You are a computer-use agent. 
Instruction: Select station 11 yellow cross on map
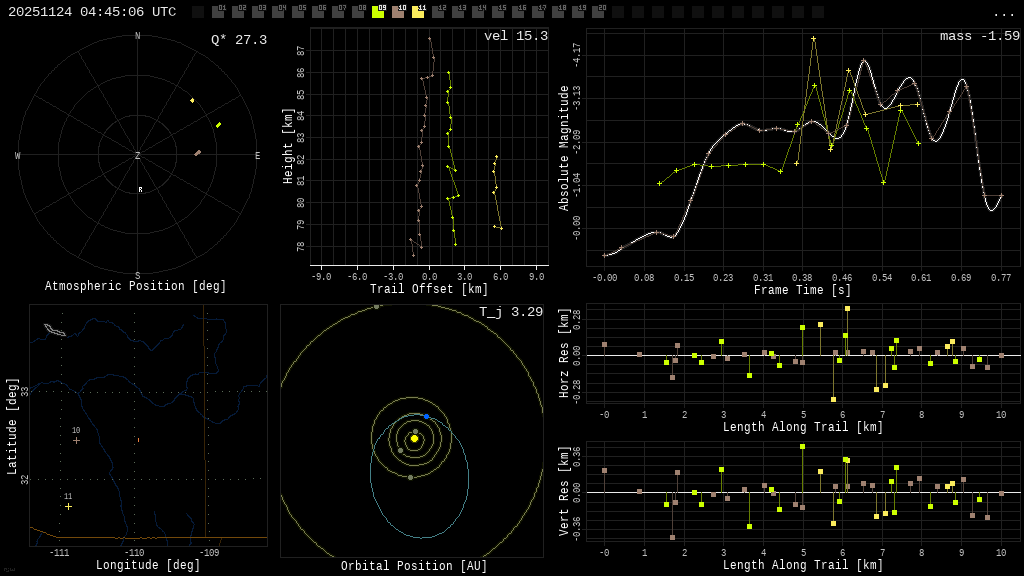tap(68, 506)
